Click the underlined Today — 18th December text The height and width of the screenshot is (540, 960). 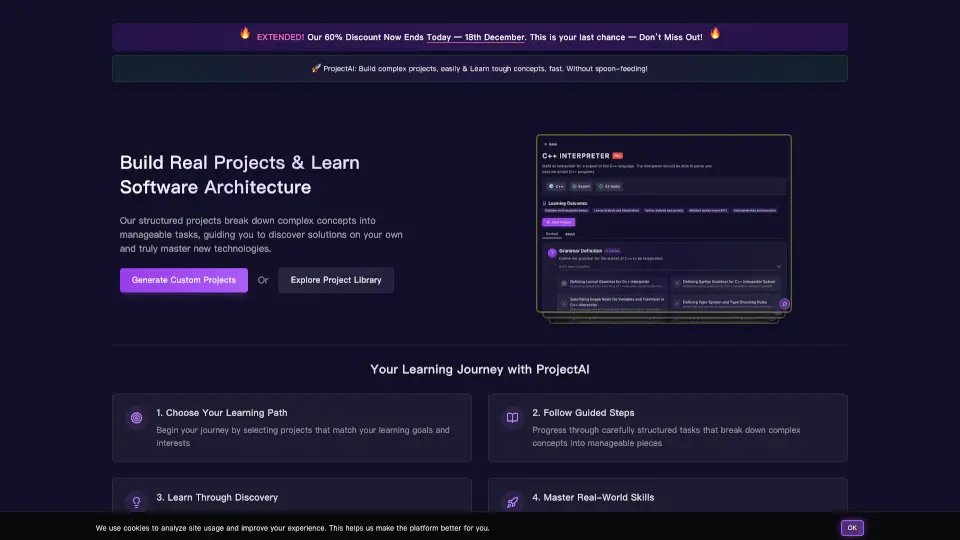(476, 37)
